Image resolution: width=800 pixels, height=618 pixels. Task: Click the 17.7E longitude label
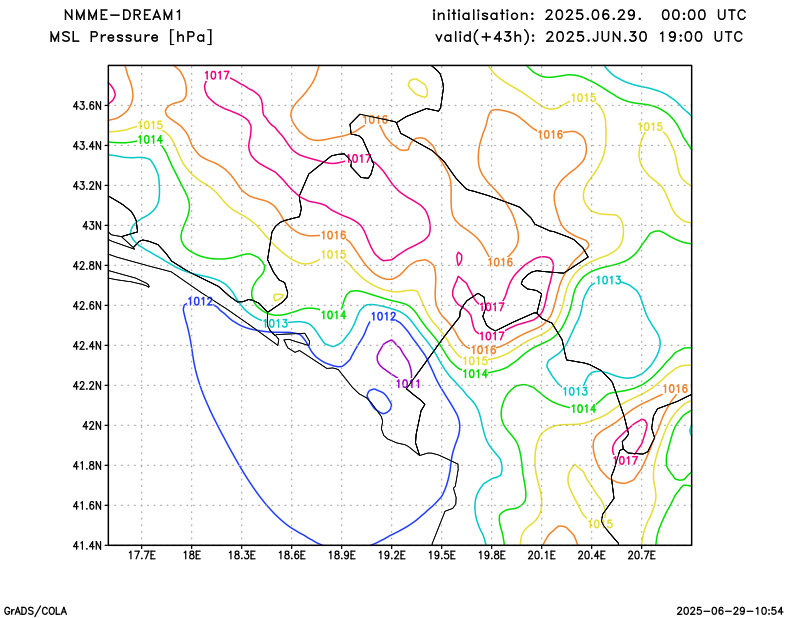click(142, 555)
